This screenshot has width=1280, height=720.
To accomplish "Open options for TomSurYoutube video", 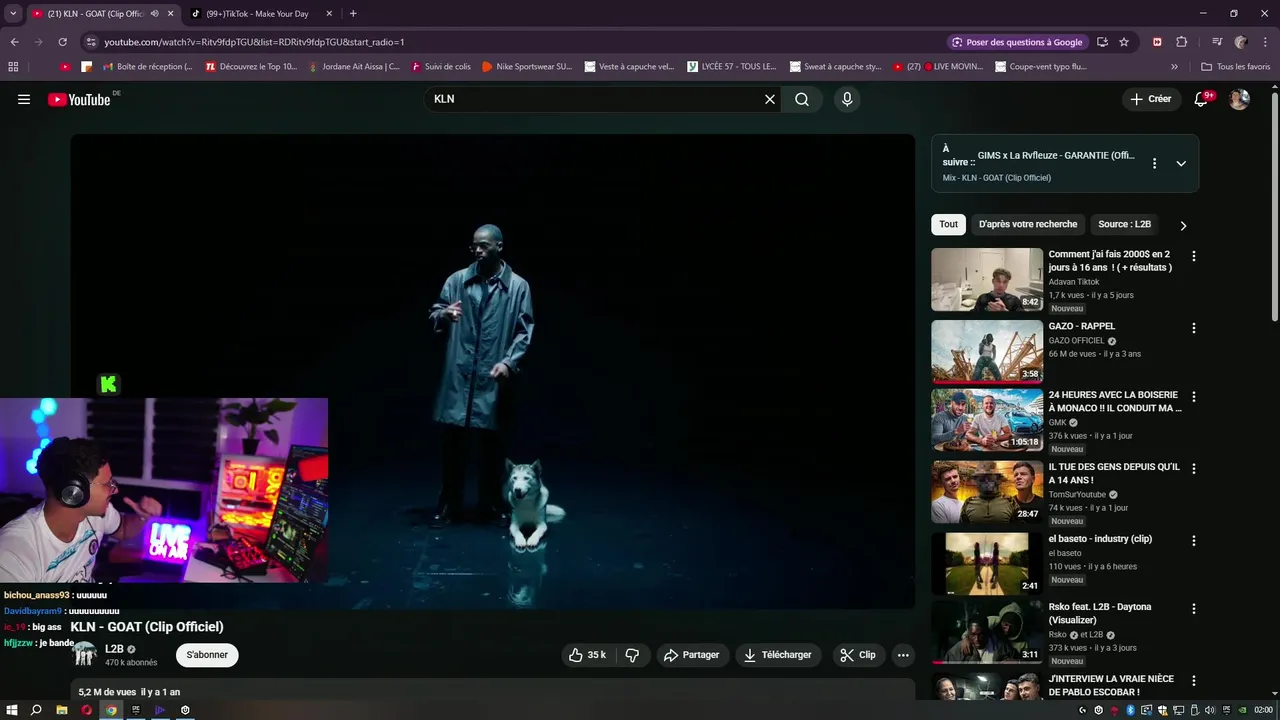I will tap(1193, 468).
